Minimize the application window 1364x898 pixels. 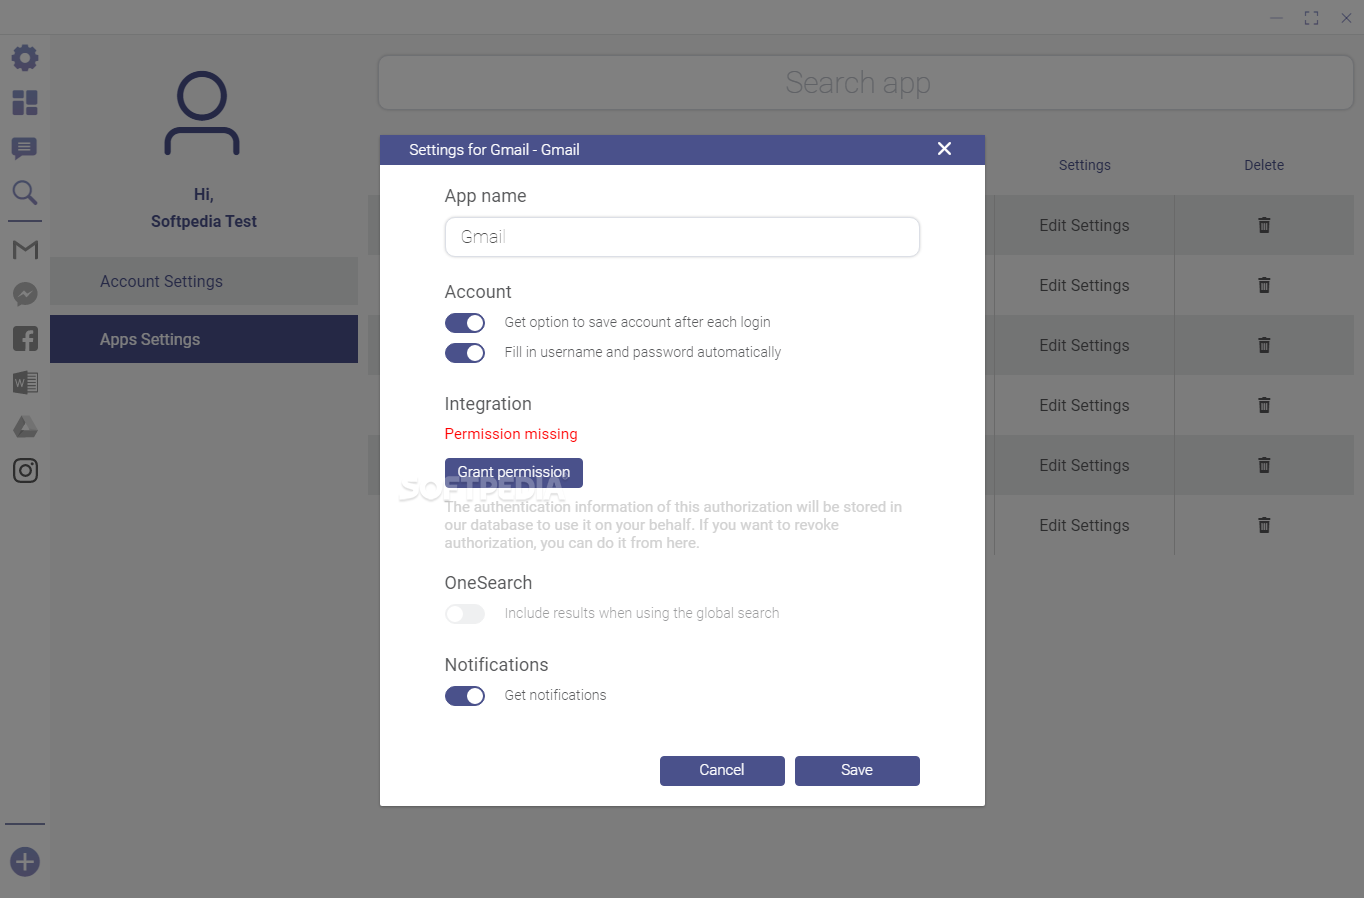click(x=1277, y=18)
